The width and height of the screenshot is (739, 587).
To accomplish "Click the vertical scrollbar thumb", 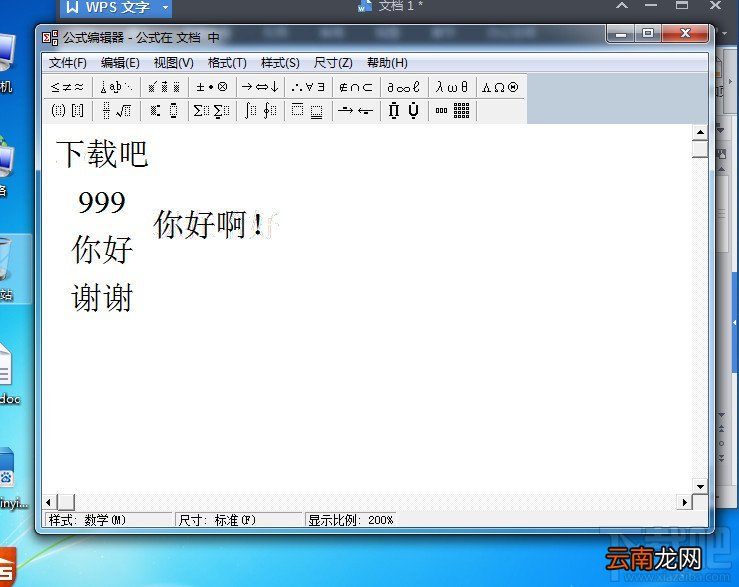I will click(700, 149).
